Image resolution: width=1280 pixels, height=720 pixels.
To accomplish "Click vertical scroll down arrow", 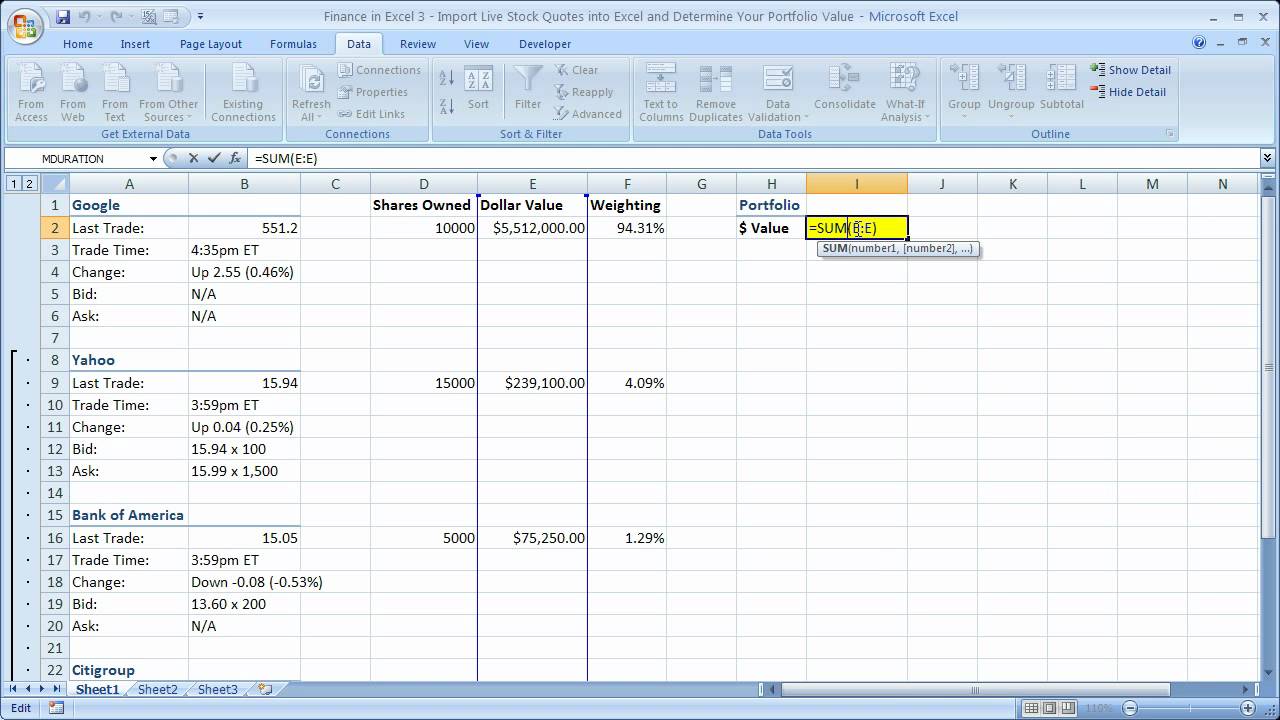I will point(1268,673).
